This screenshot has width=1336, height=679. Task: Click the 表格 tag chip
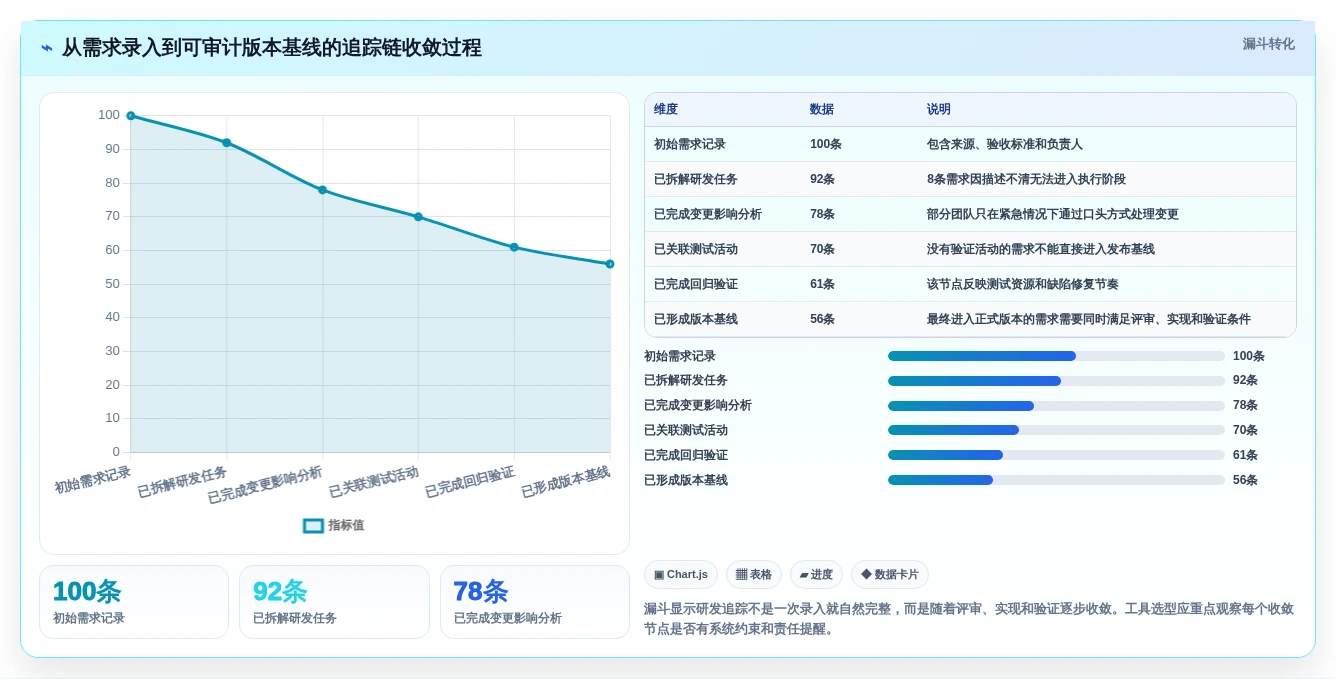pos(754,574)
